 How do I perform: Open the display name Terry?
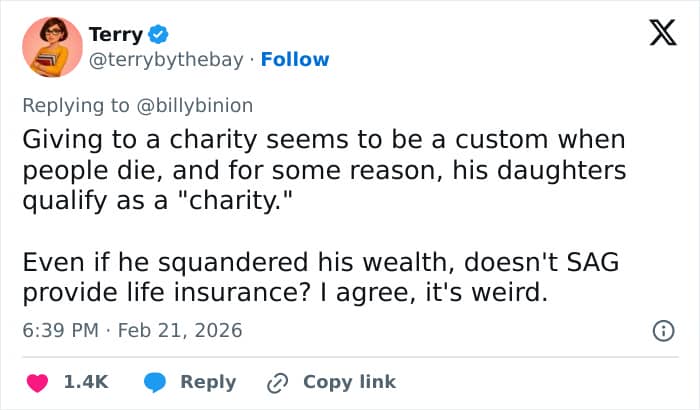click(116, 35)
